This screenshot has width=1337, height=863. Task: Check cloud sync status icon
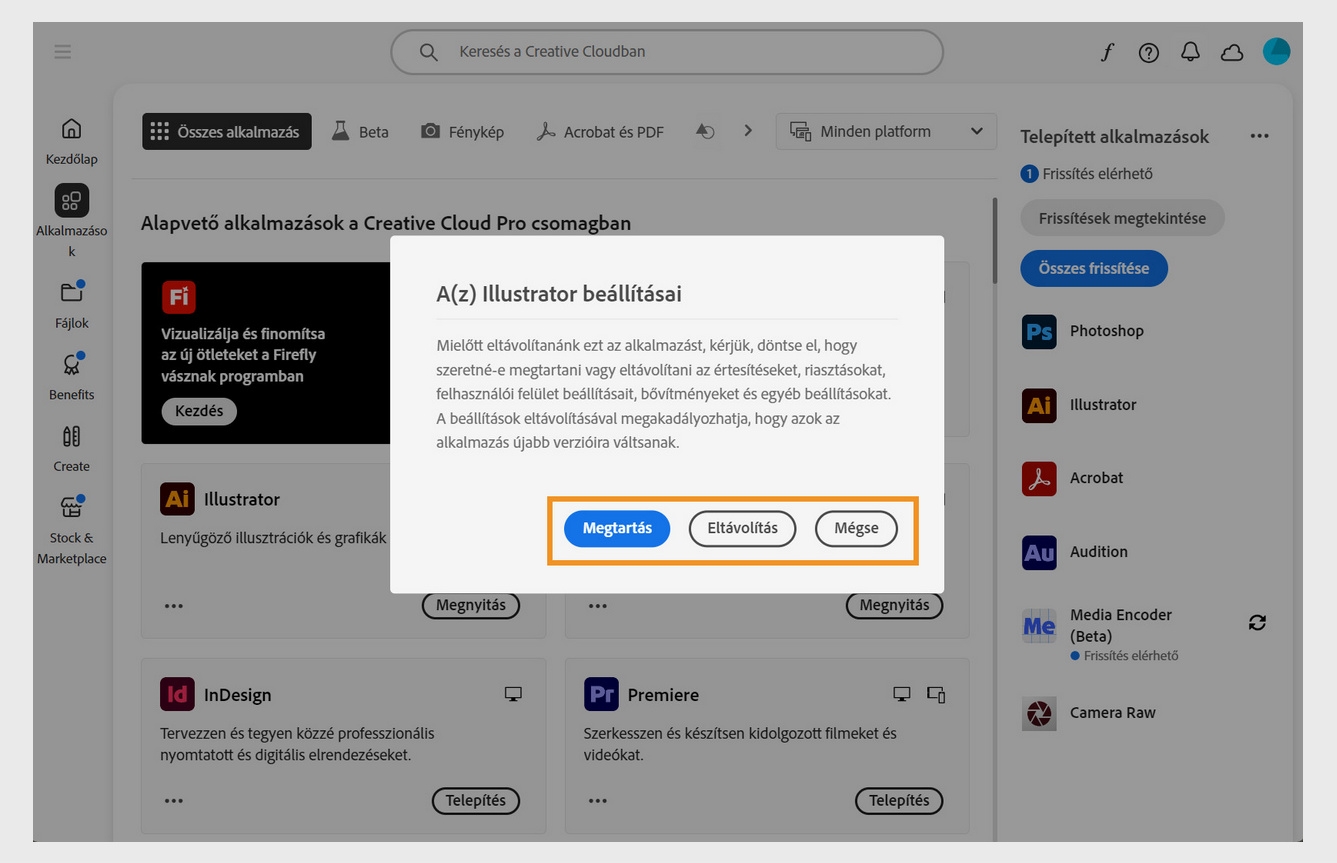point(1232,52)
